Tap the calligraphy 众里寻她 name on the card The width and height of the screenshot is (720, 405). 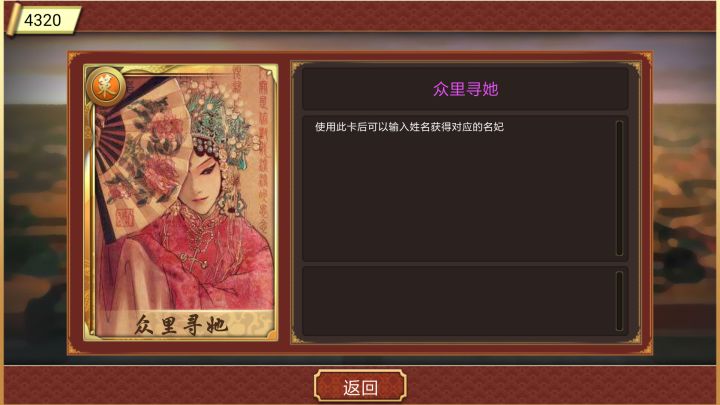[180, 325]
